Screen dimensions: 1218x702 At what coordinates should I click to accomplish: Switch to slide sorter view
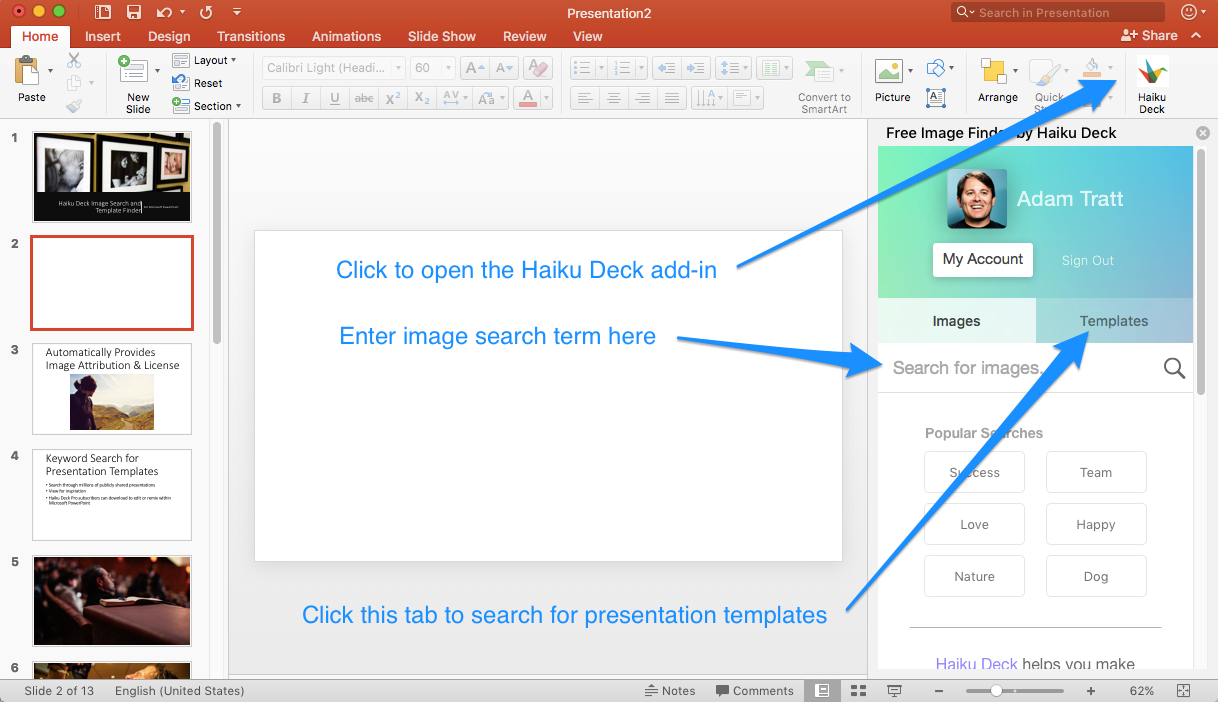[858, 691]
